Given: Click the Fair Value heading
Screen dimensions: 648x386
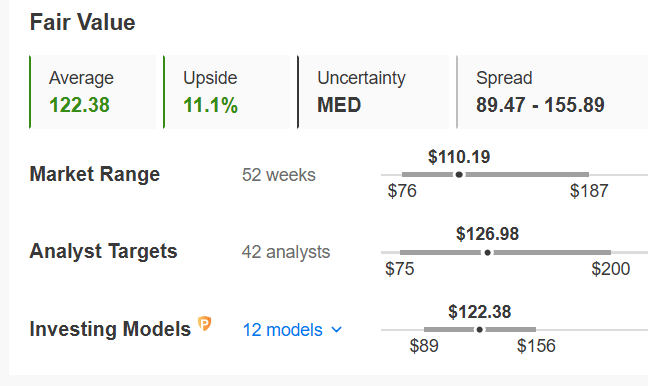Looking at the screenshot, I should 83,22.
